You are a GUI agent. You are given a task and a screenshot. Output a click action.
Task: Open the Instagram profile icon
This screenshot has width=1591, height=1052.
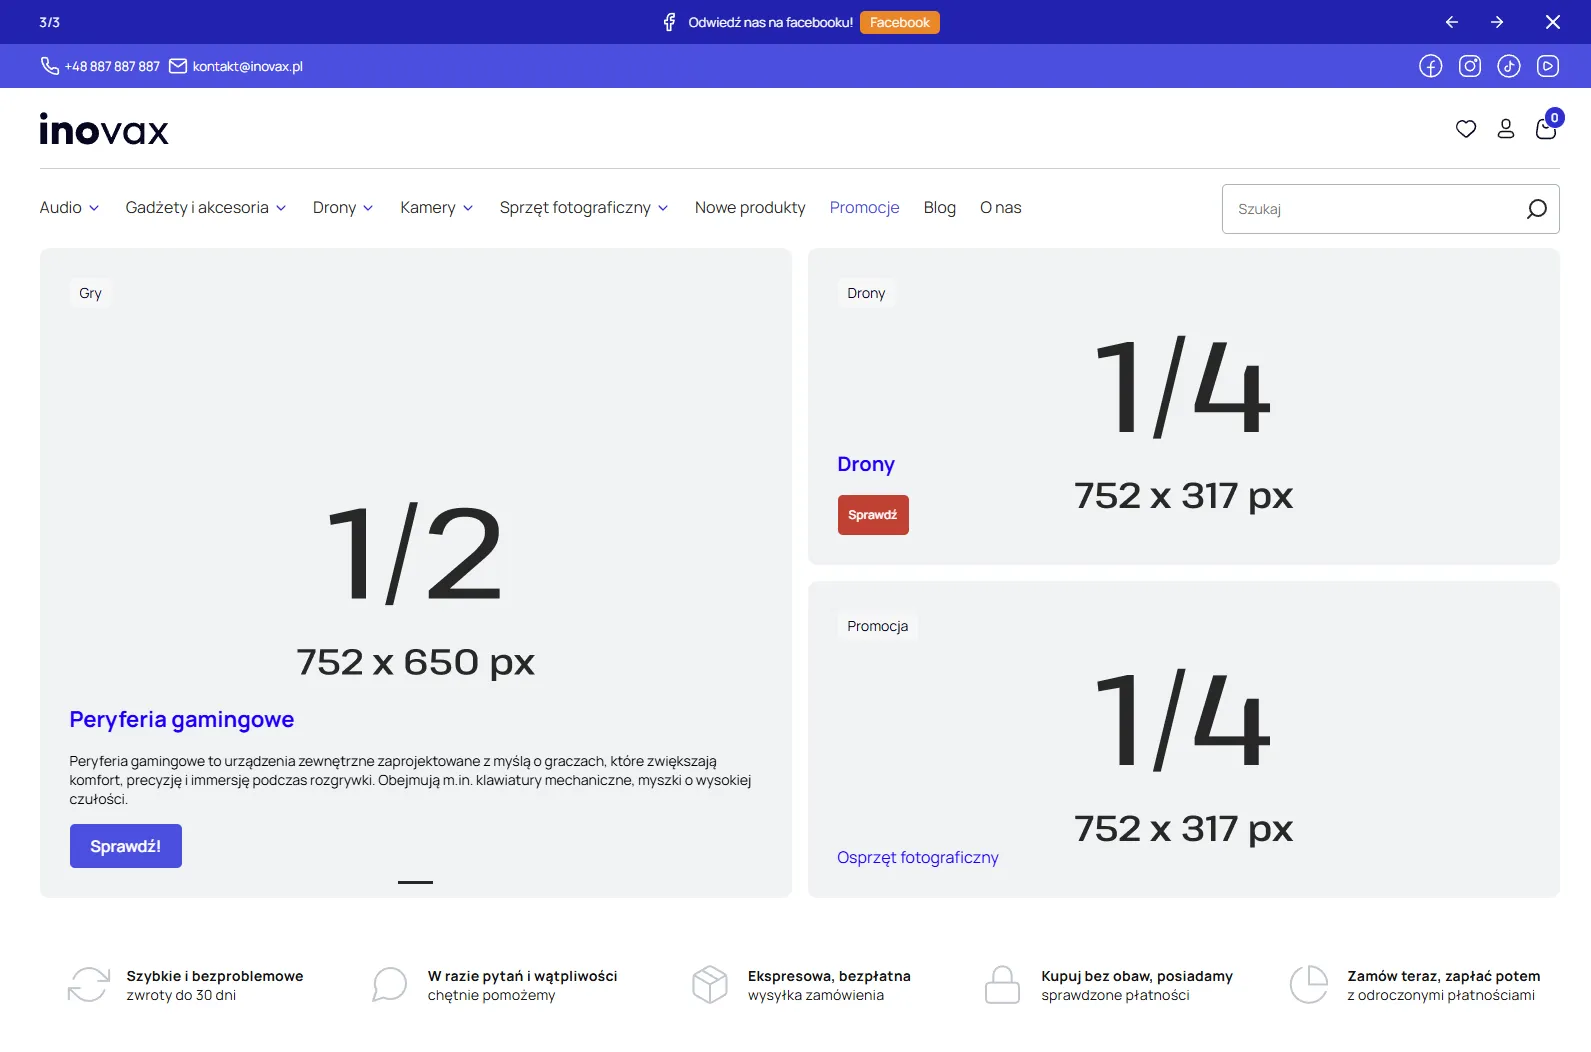tap(1469, 66)
